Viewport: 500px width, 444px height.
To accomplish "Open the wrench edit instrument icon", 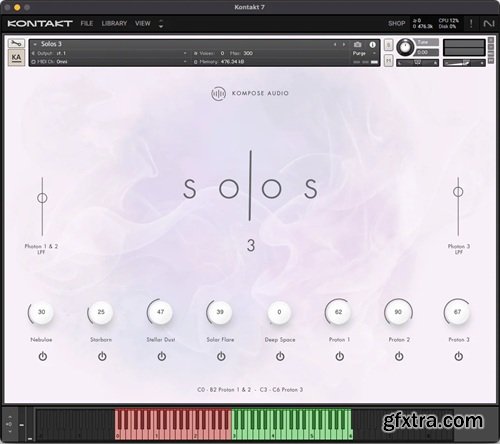I will [16, 44].
